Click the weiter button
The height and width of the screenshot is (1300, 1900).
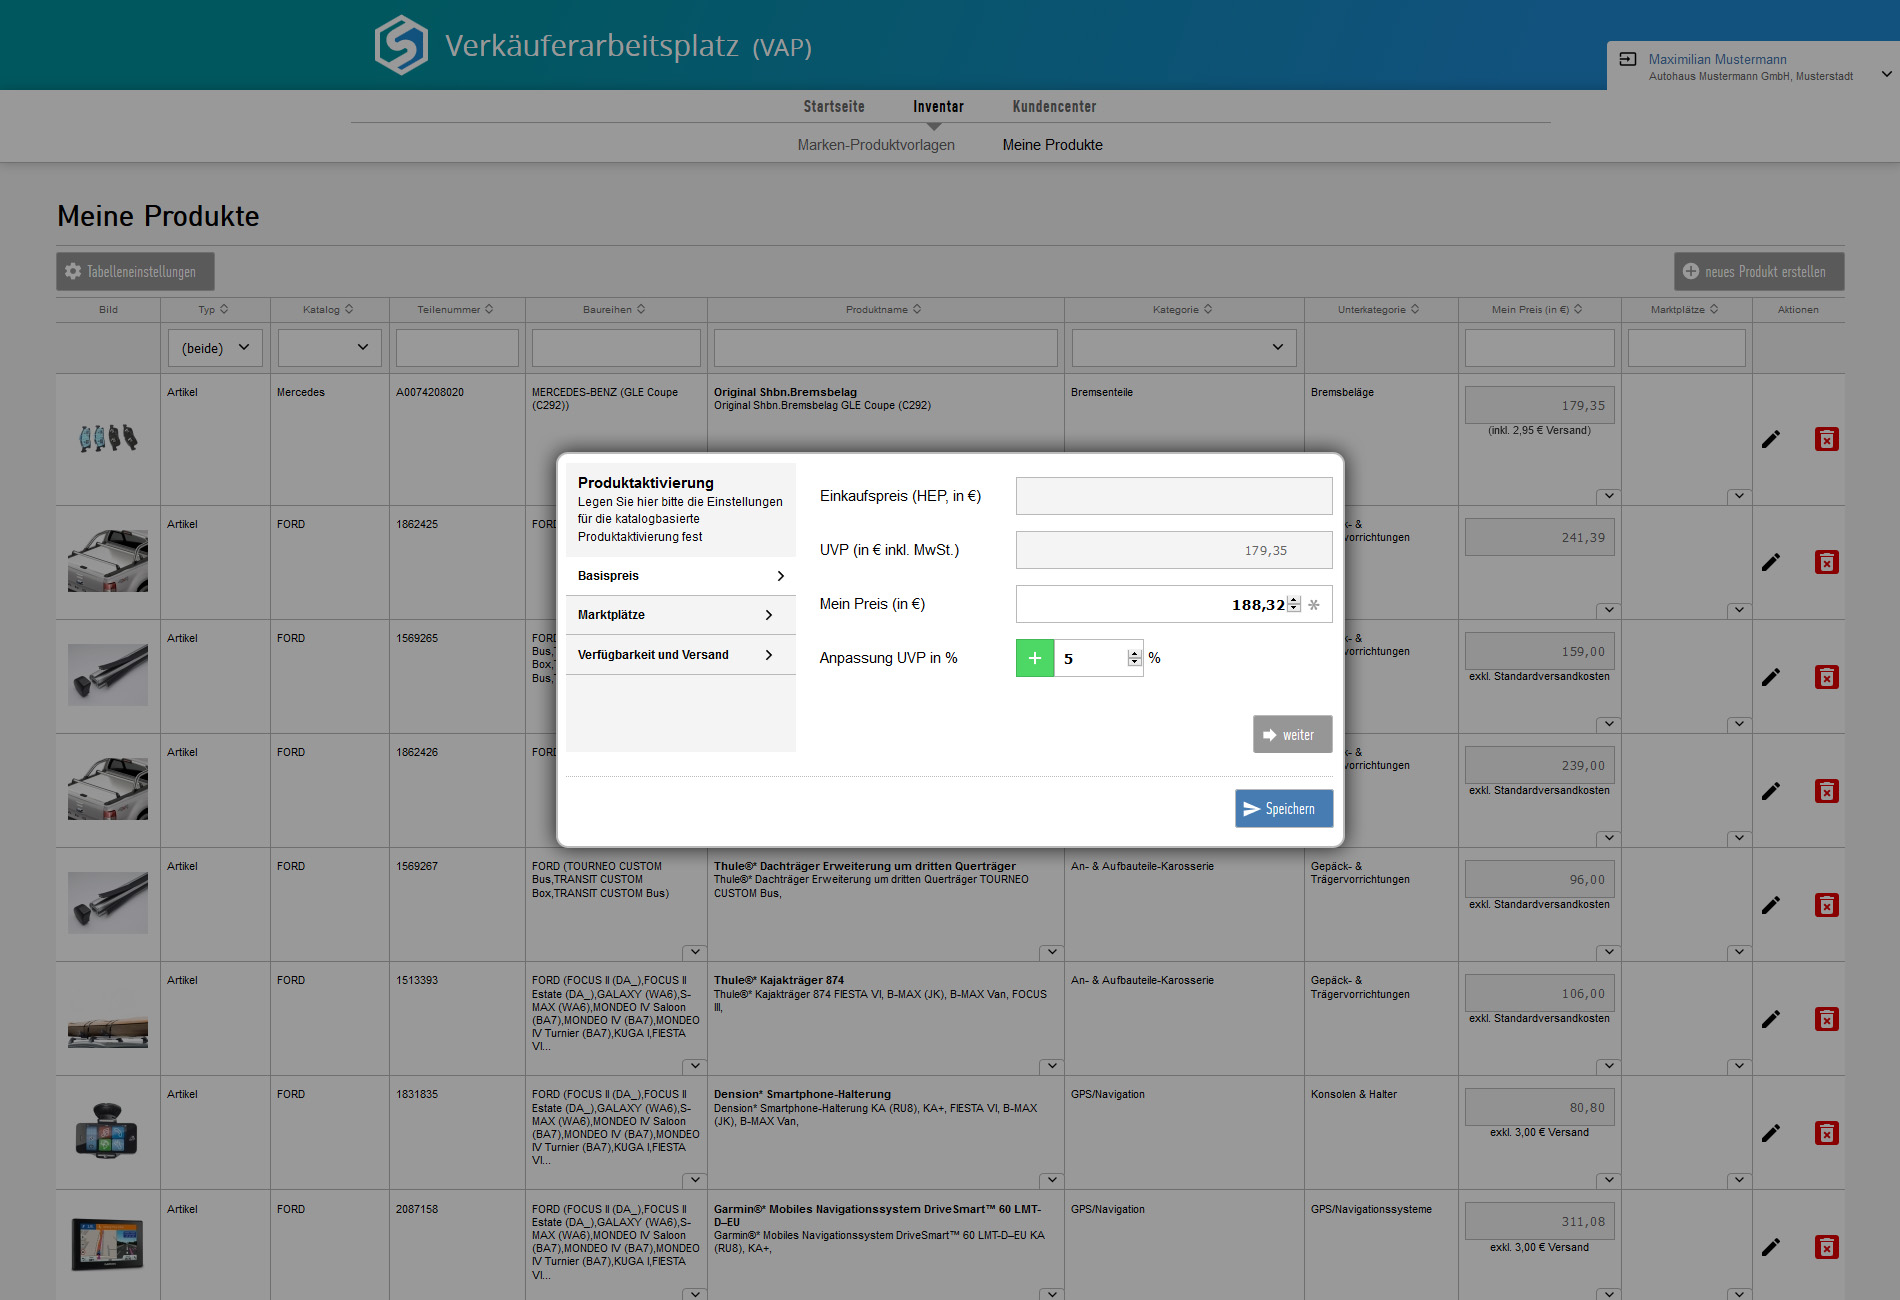click(x=1292, y=735)
